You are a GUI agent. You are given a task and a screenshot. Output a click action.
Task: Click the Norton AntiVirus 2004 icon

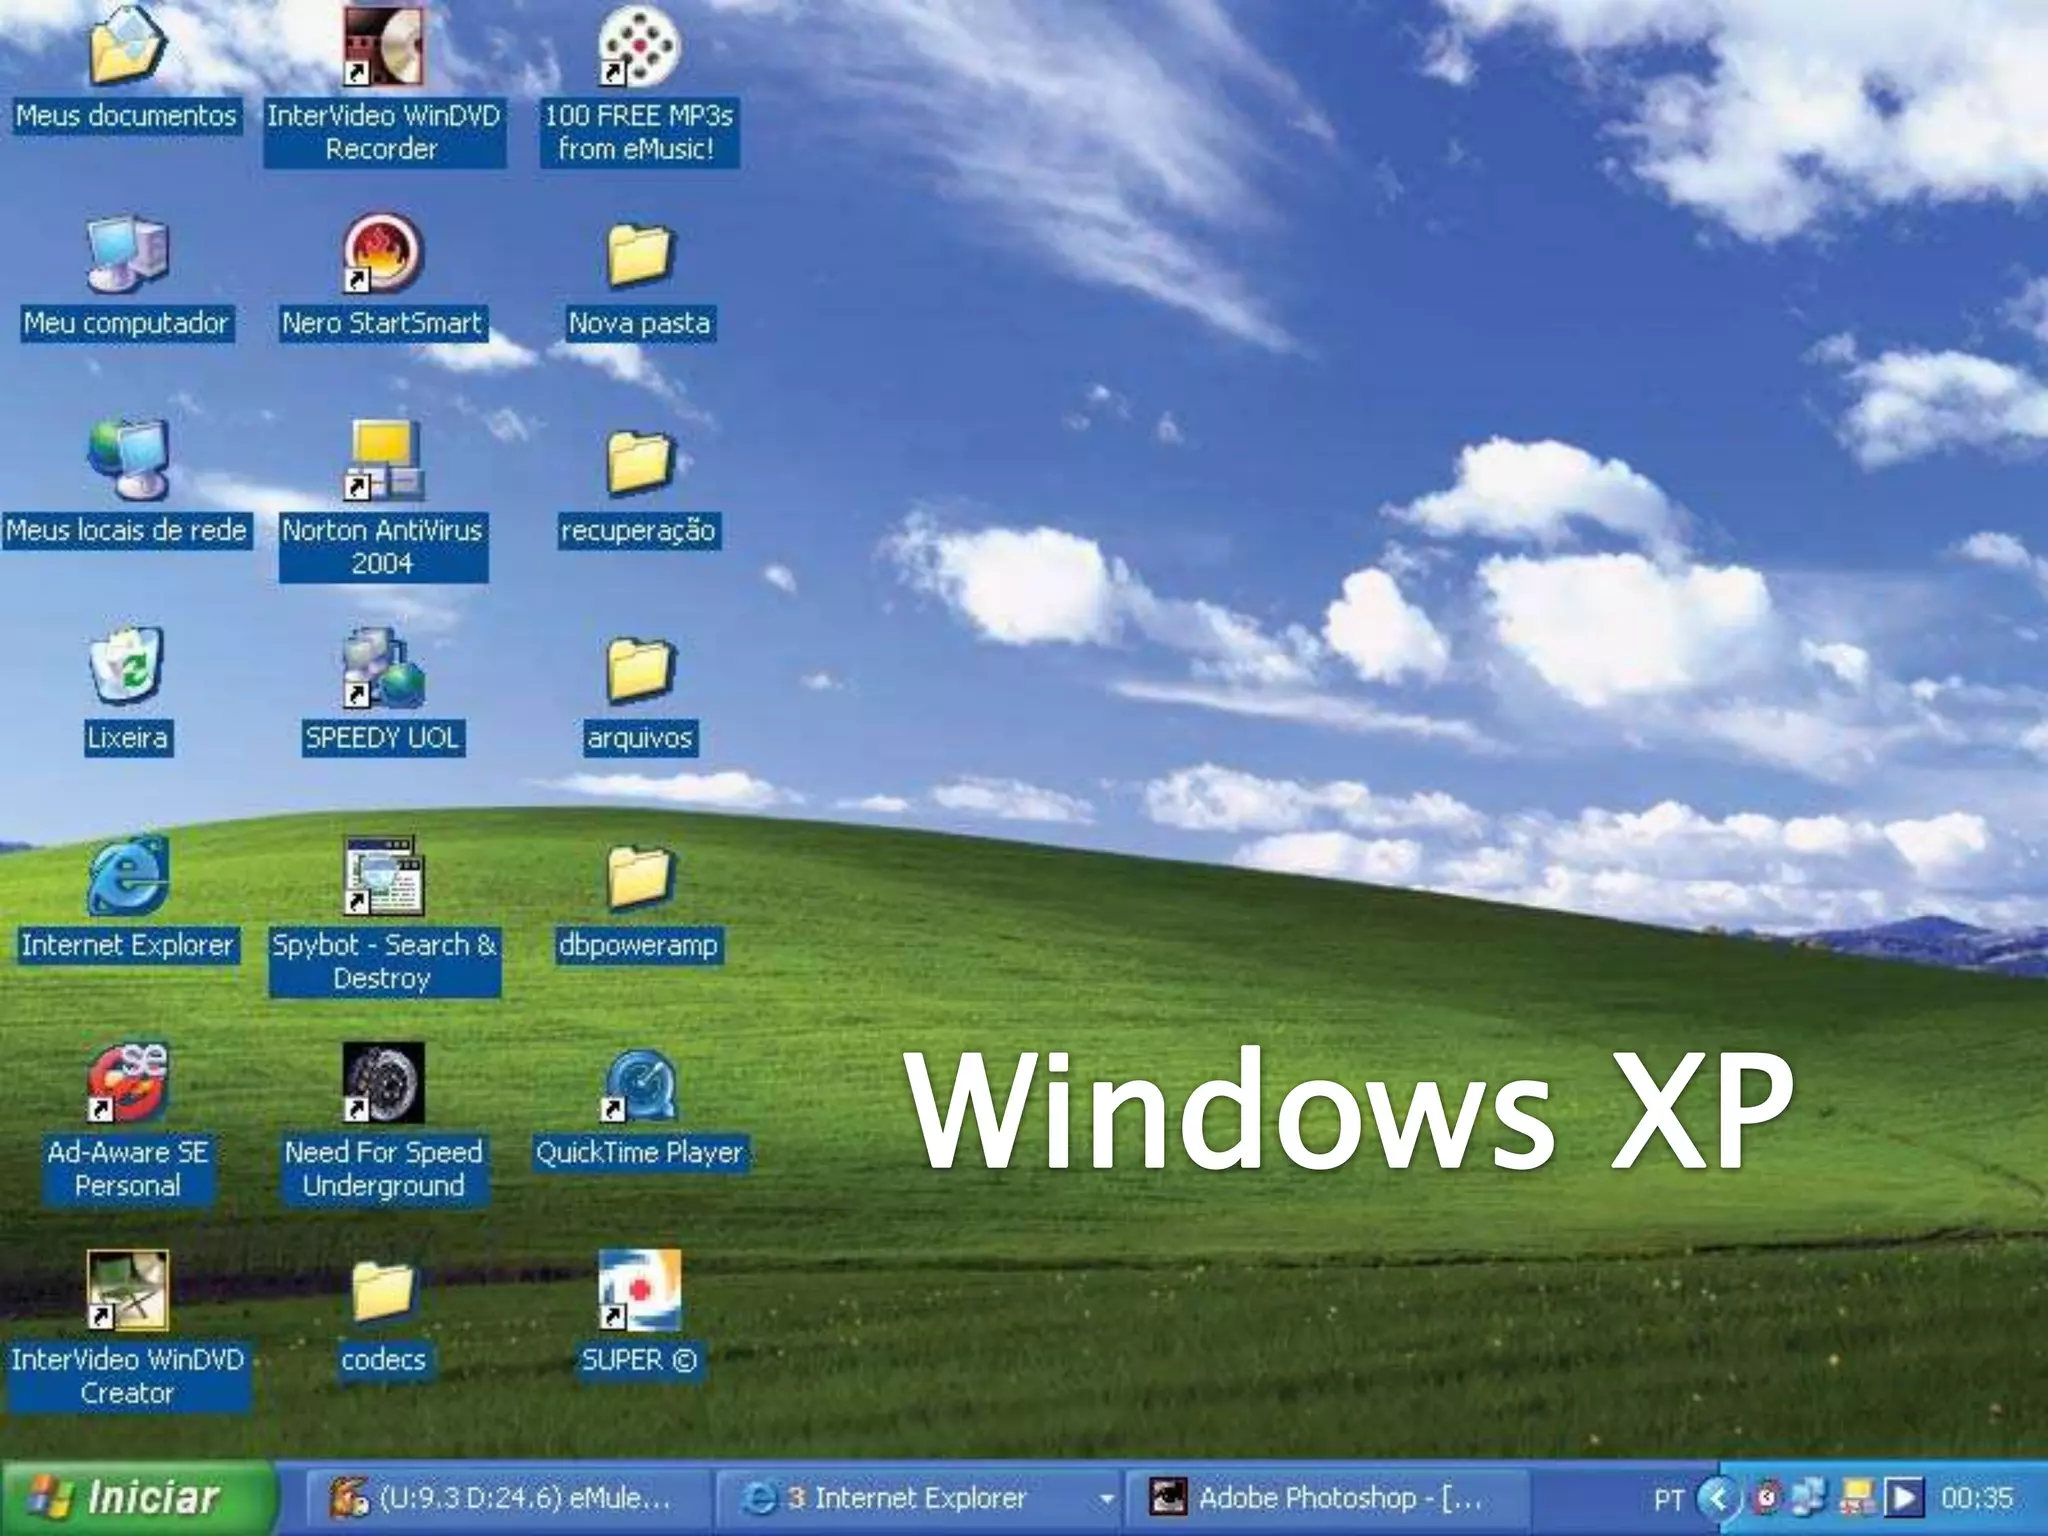point(383,462)
